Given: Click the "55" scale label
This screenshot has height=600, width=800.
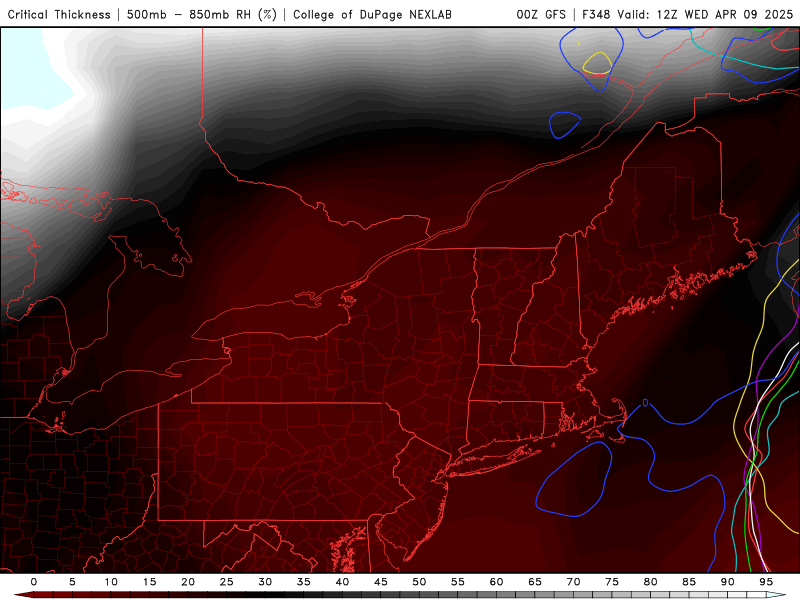Looking at the screenshot, I should 458,582.
